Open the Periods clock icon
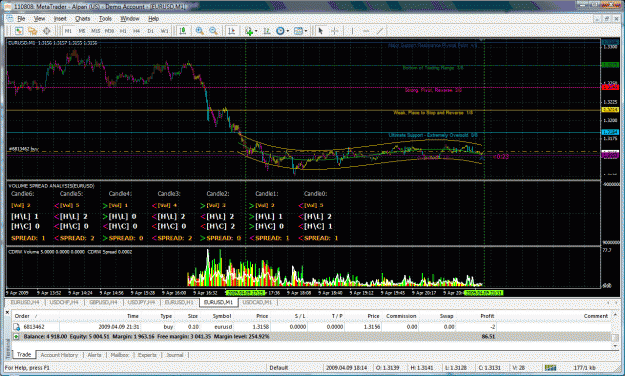Viewport: 625px width, 376px height. (x=280, y=31)
